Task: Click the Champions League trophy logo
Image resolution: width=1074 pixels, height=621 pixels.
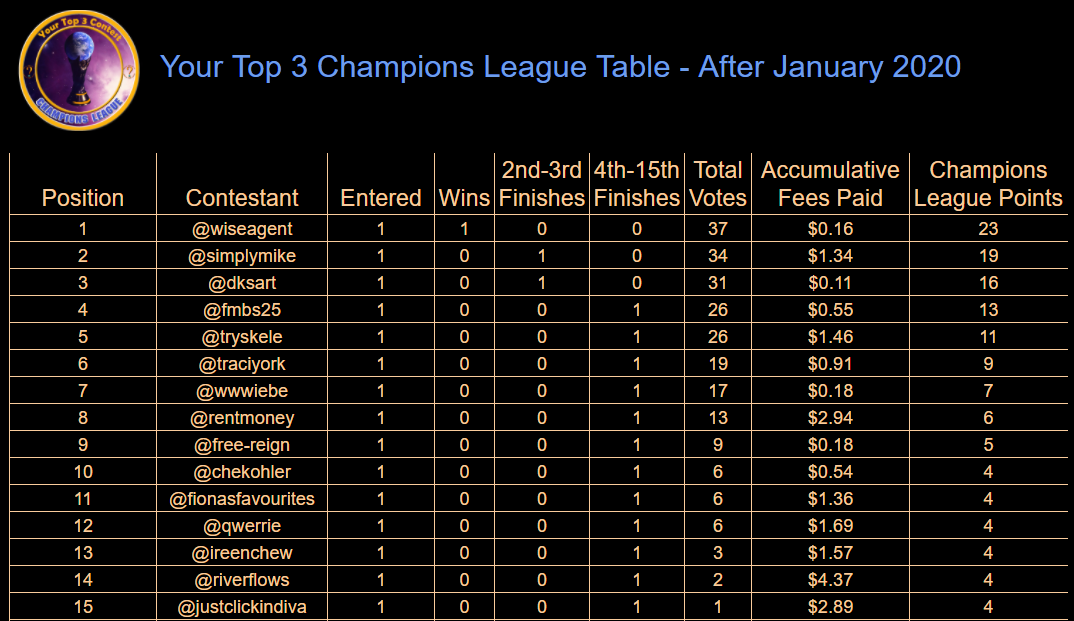Action: [79, 71]
